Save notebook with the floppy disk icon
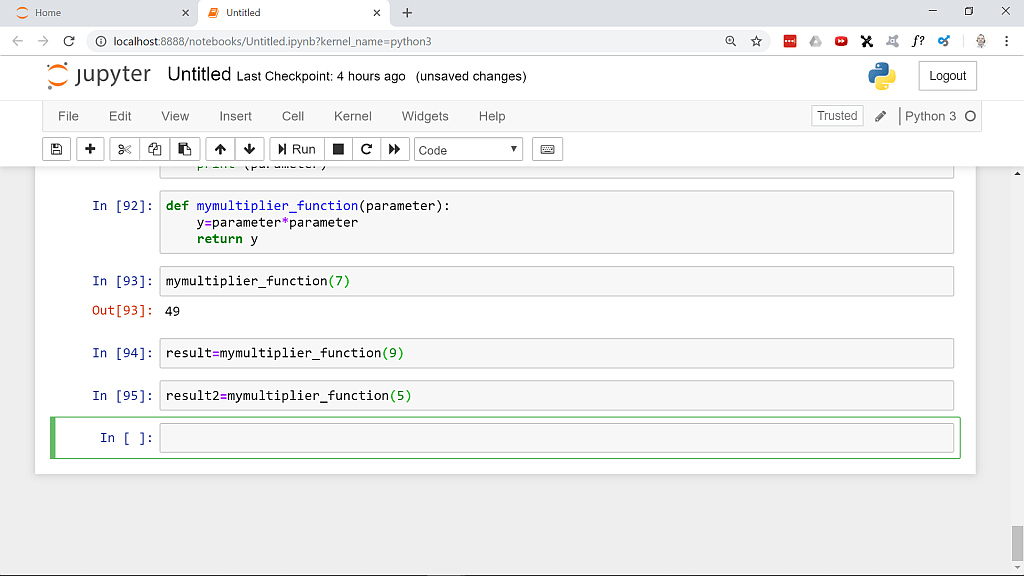 57,150
